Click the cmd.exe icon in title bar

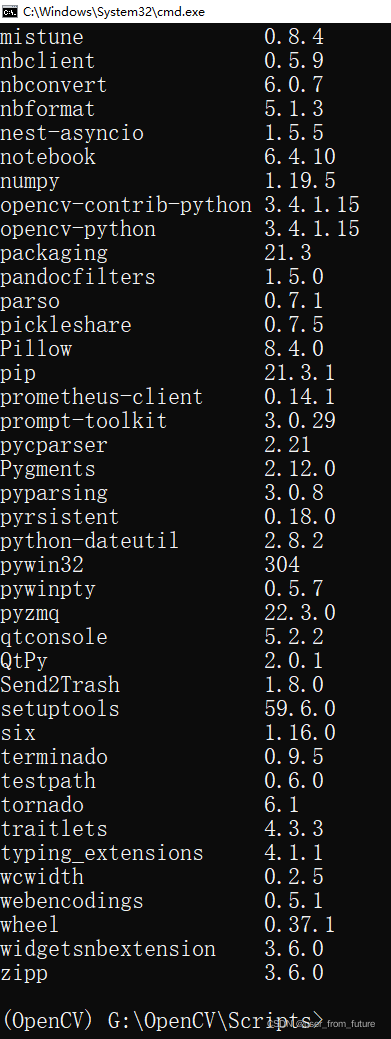pos(10,11)
